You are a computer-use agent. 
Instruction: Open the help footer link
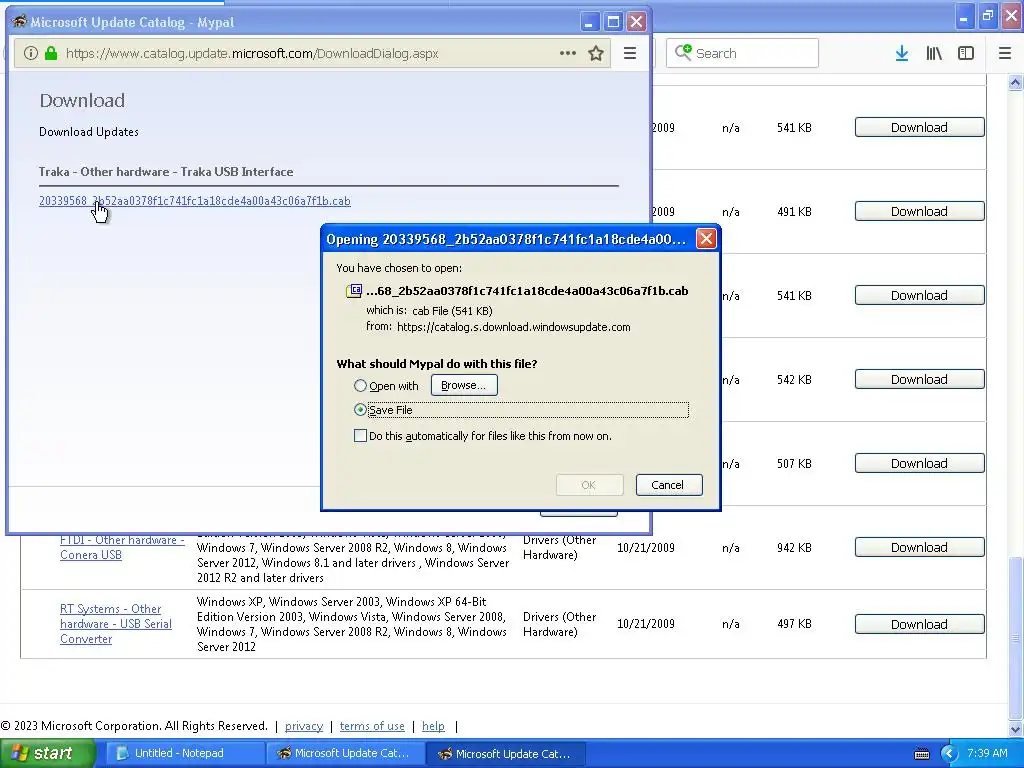pos(433,726)
